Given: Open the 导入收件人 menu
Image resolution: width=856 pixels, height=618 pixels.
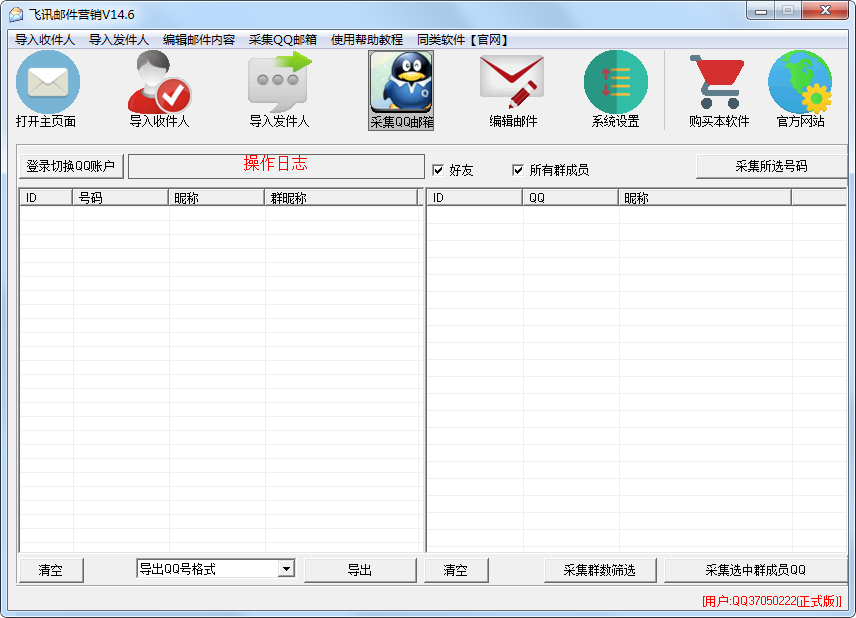Looking at the screenshot, I should click(45, 40).
